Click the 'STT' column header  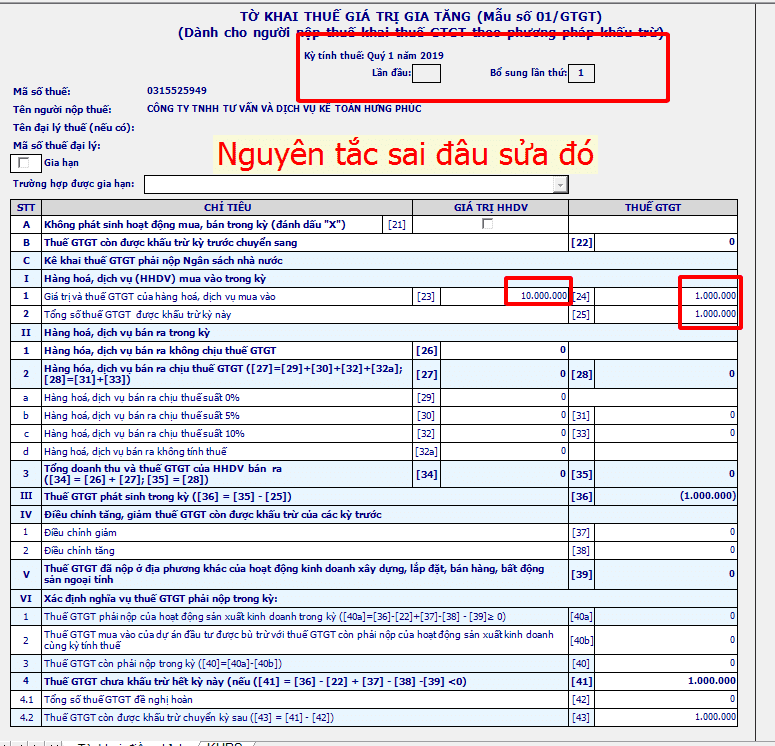[26, 207]
